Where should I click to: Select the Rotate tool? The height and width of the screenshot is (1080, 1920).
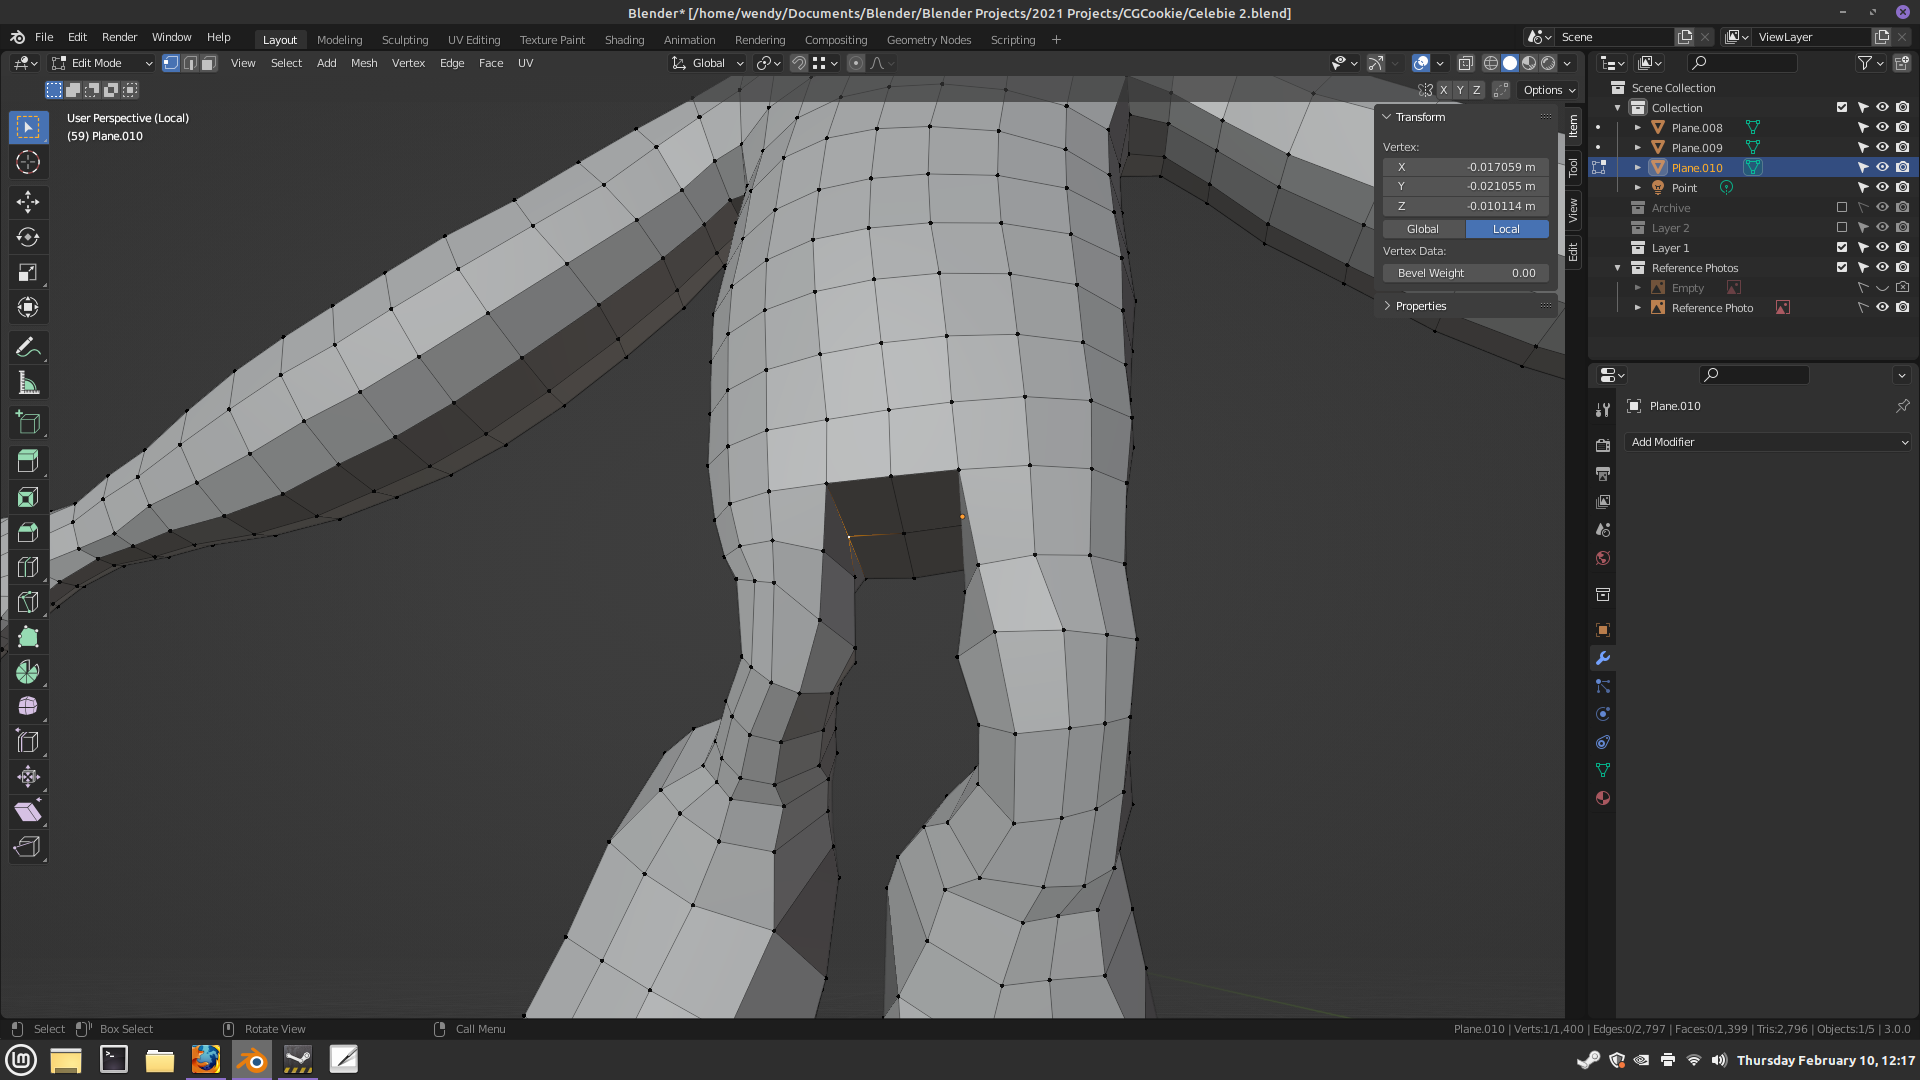click(x=28, y=237)
